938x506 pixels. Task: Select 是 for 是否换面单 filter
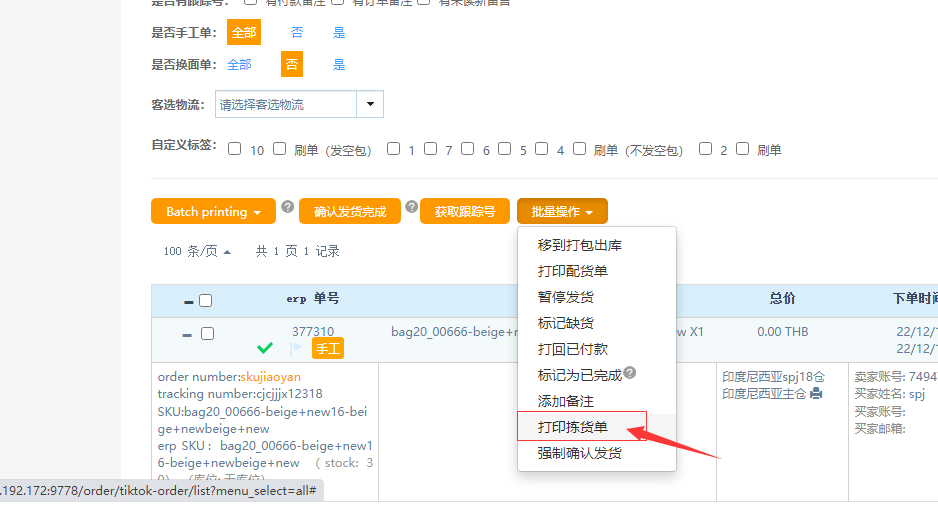pos(339,65)
